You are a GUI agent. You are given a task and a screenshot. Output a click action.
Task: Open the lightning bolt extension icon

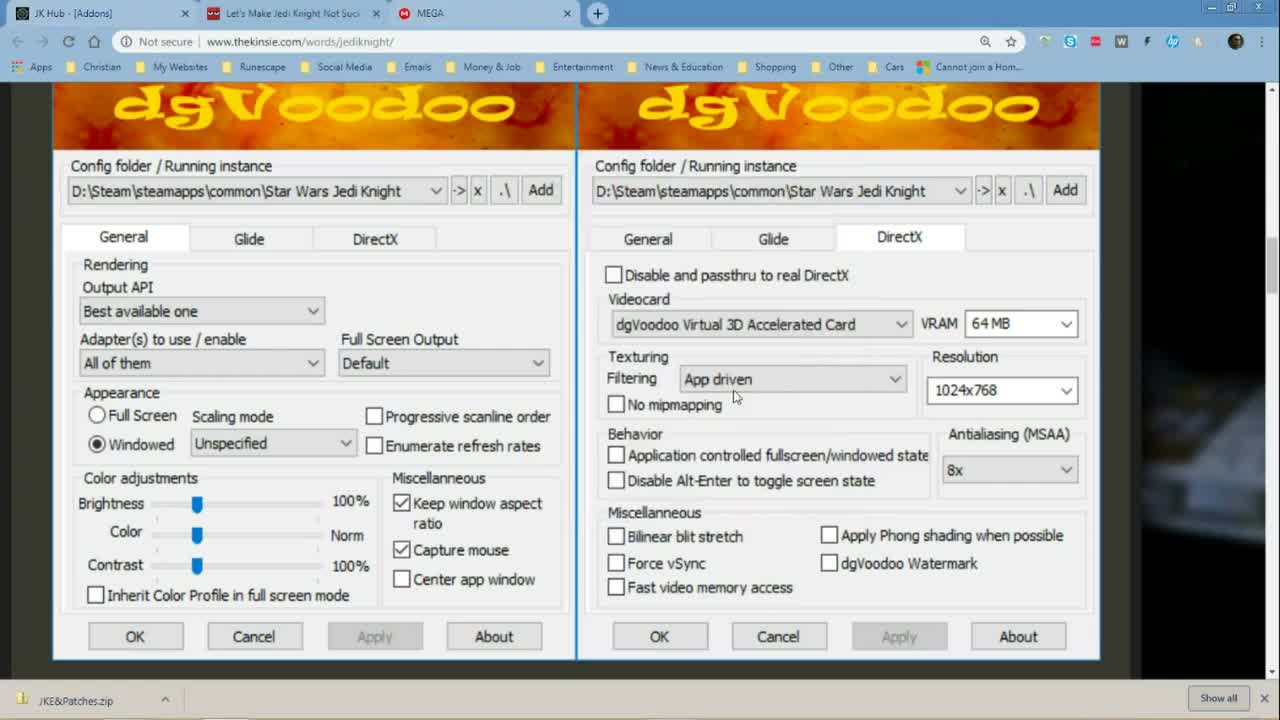pyautogui.click(x=1147, y=41)
